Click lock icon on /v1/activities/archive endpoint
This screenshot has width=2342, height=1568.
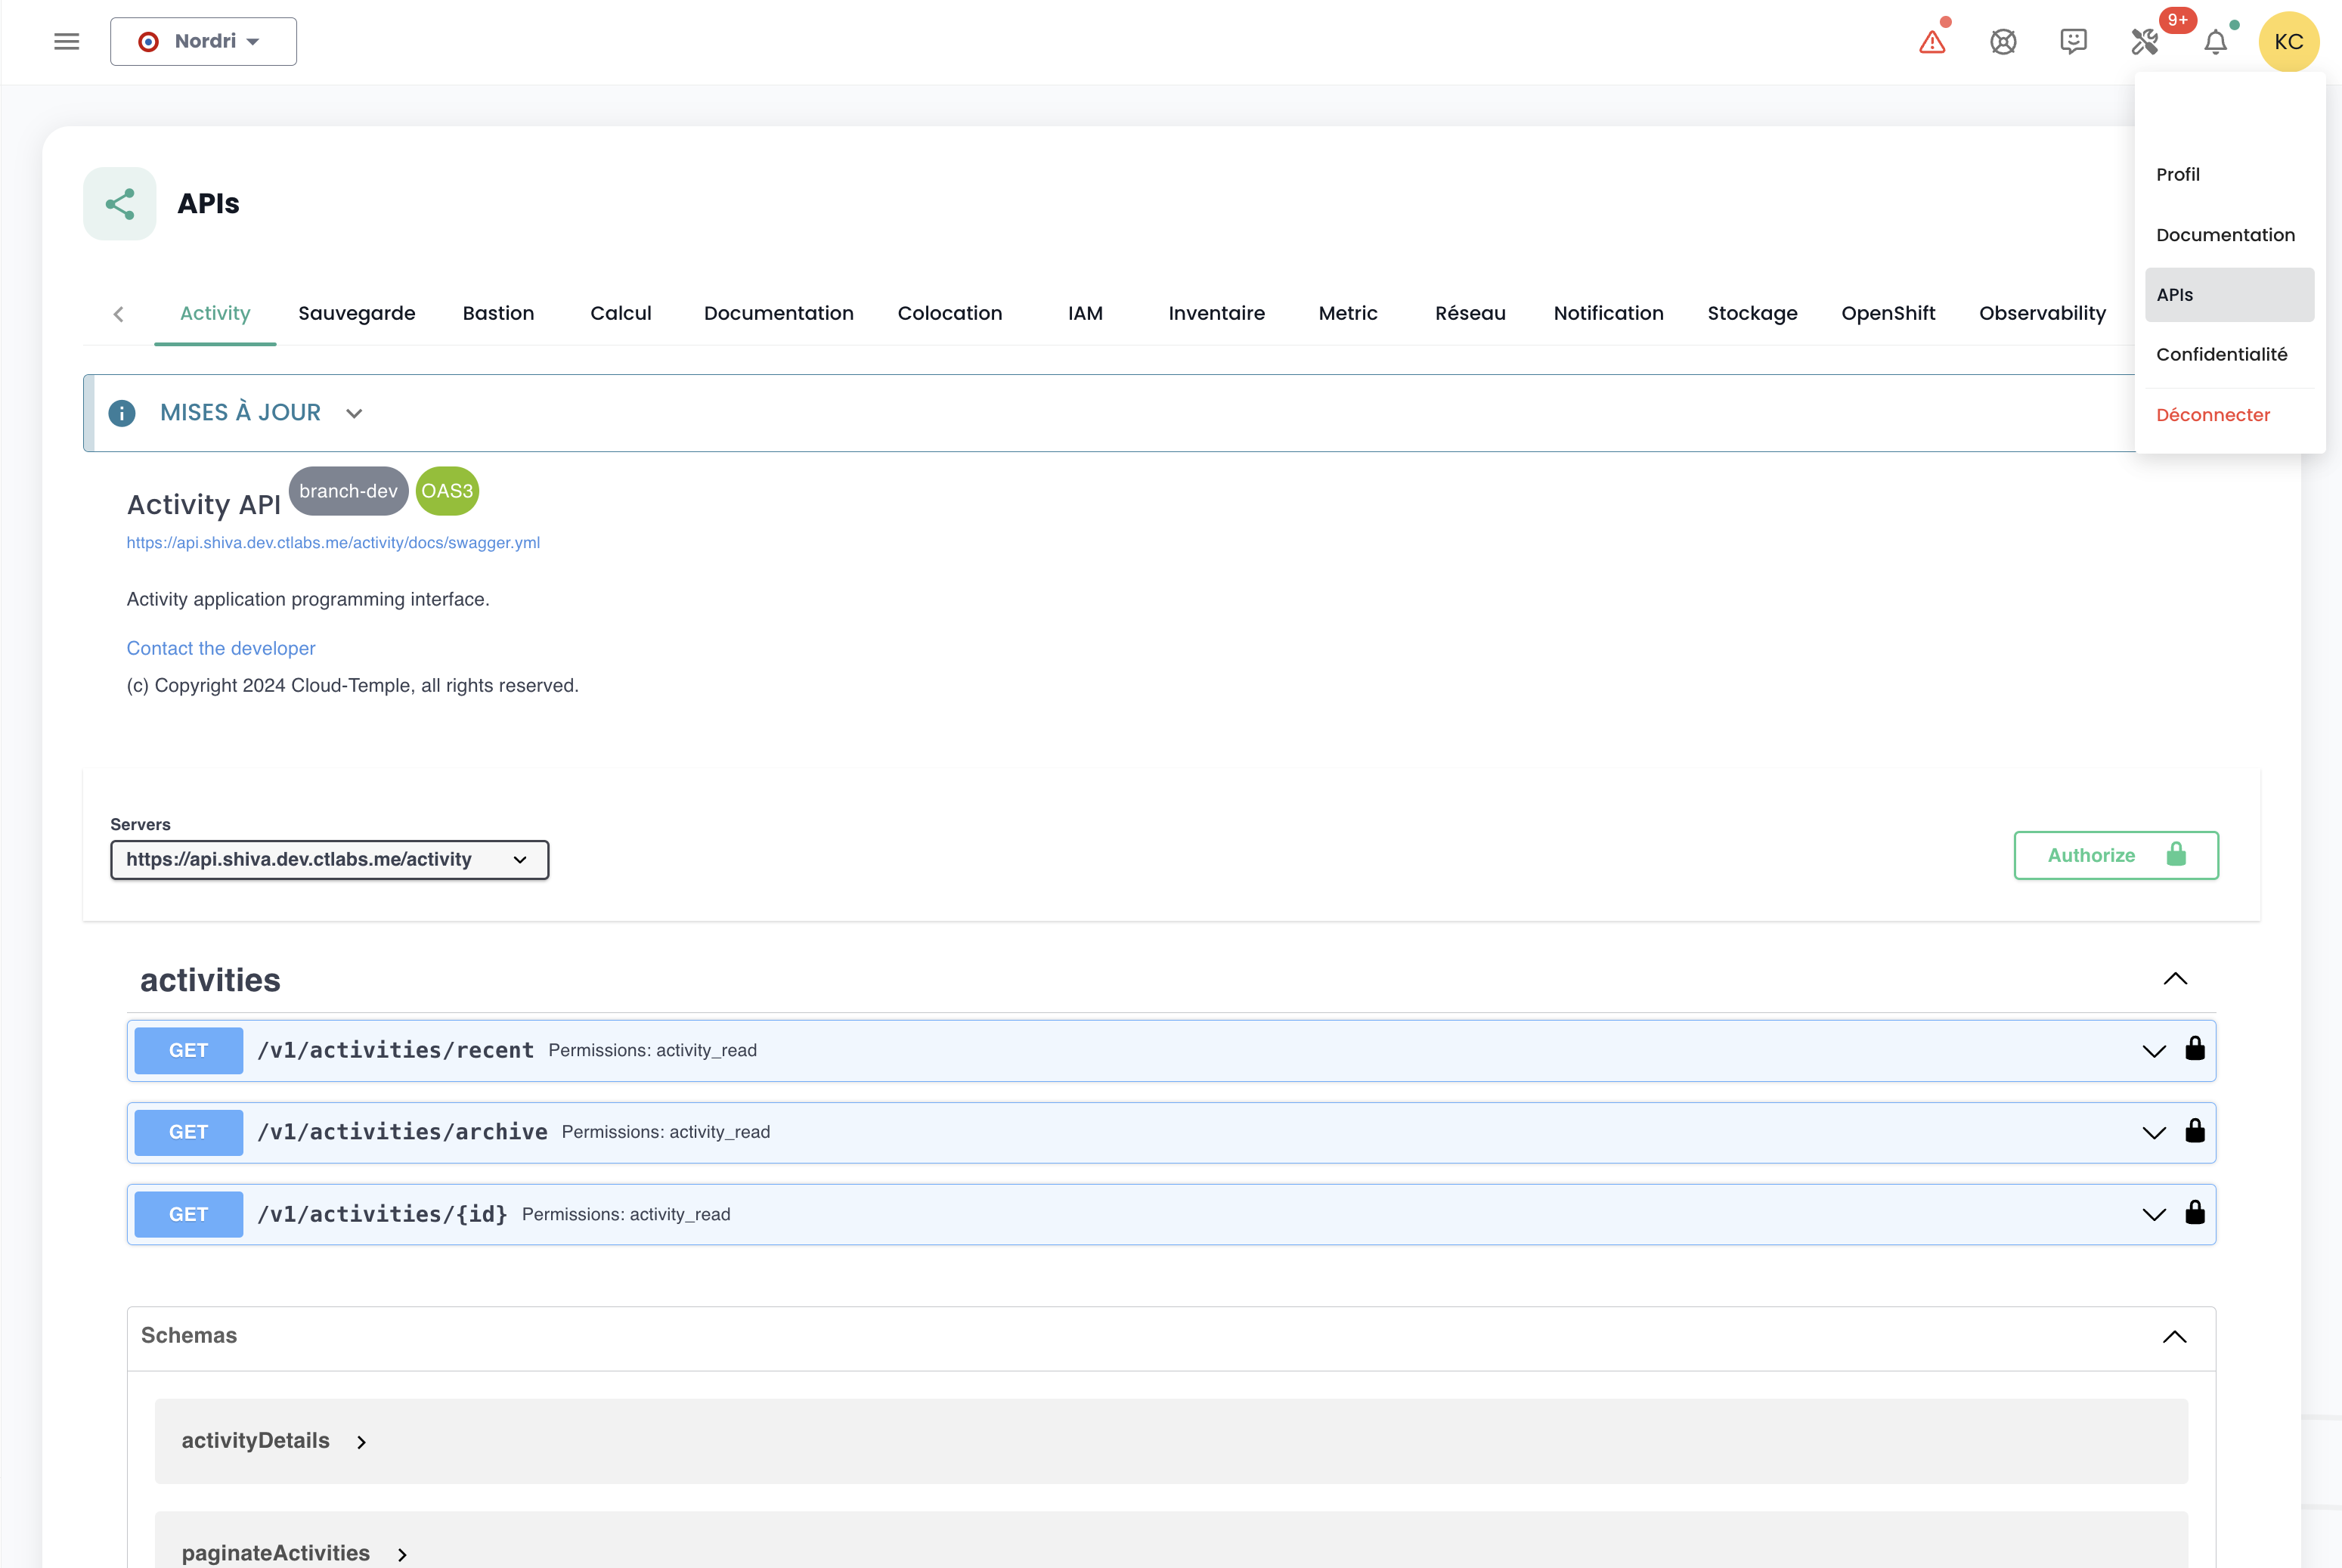(2195, 1131)
